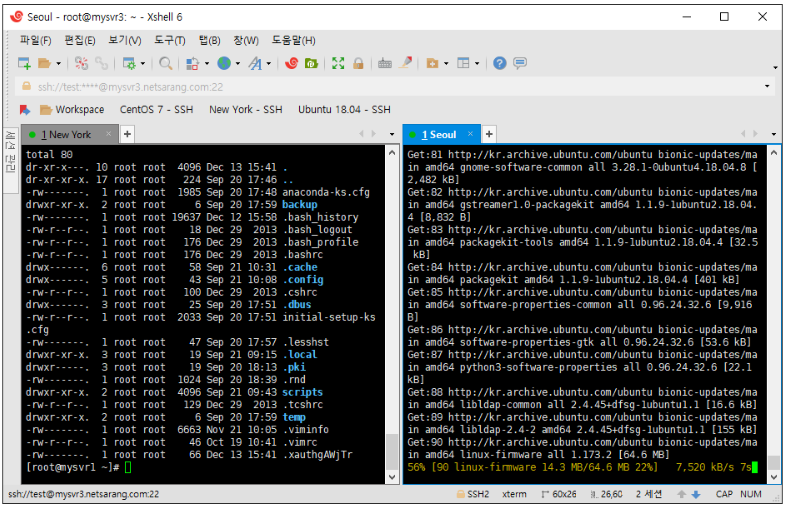
Task: Expand the session properties dropdown arrow
Action: [x=143, y=64]
